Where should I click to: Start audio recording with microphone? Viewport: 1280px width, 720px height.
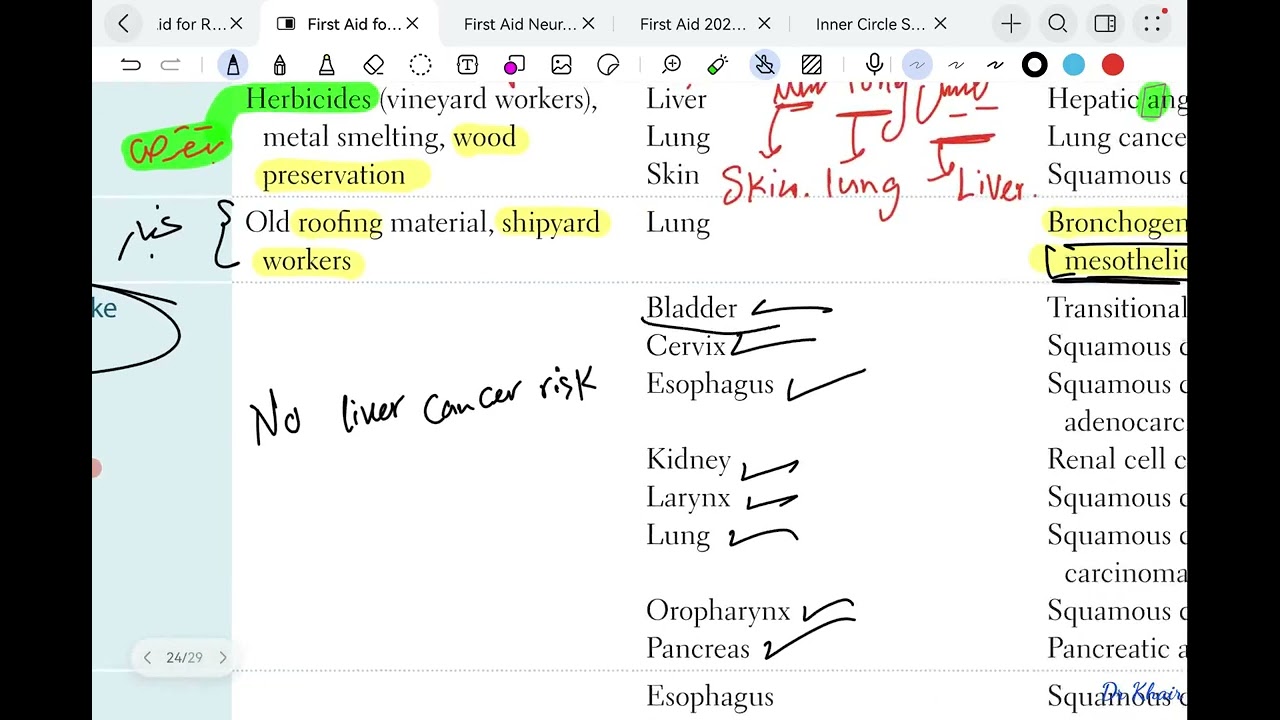(874, 65)
